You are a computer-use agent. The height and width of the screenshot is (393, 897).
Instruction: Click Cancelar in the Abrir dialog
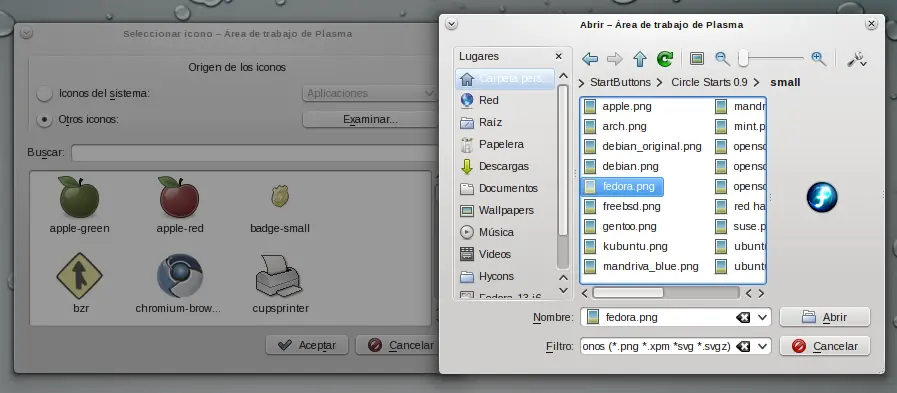coord(824,346)
